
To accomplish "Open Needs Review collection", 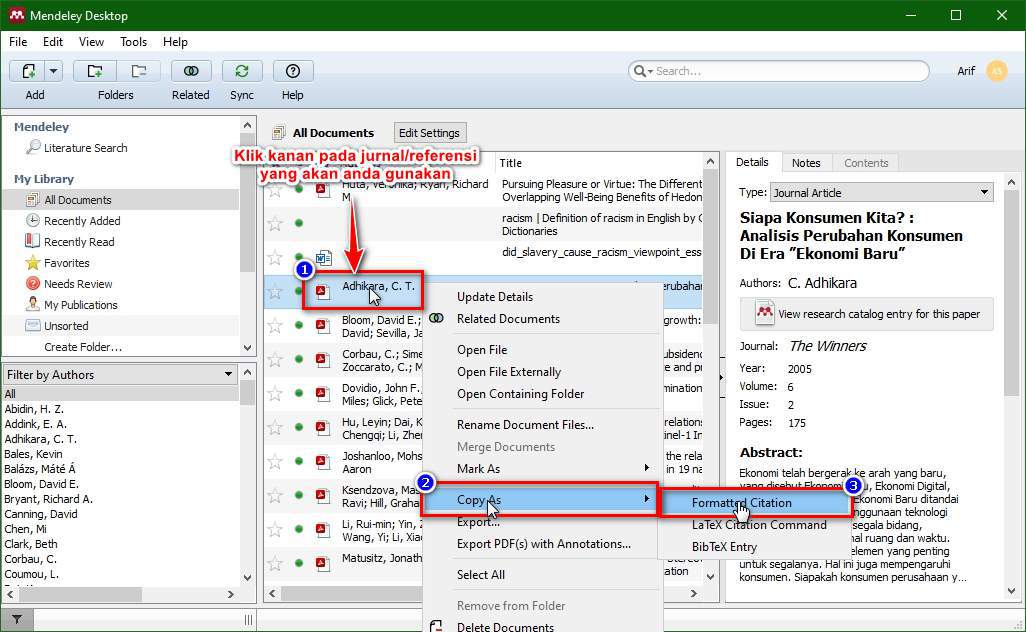I will click(78, 283).
